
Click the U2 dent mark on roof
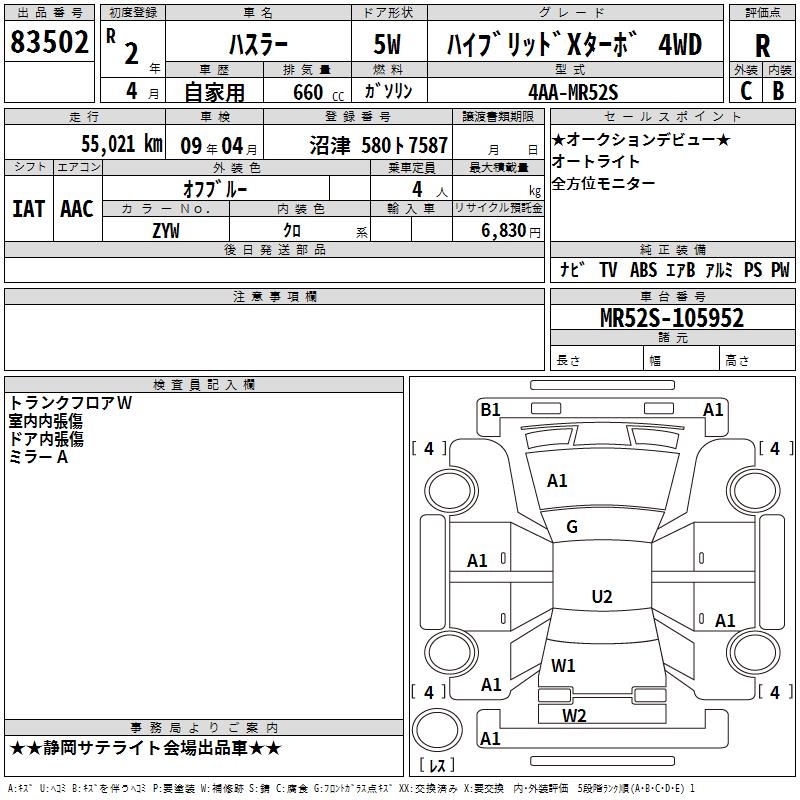pyautogui.click(x=601, y=597)
